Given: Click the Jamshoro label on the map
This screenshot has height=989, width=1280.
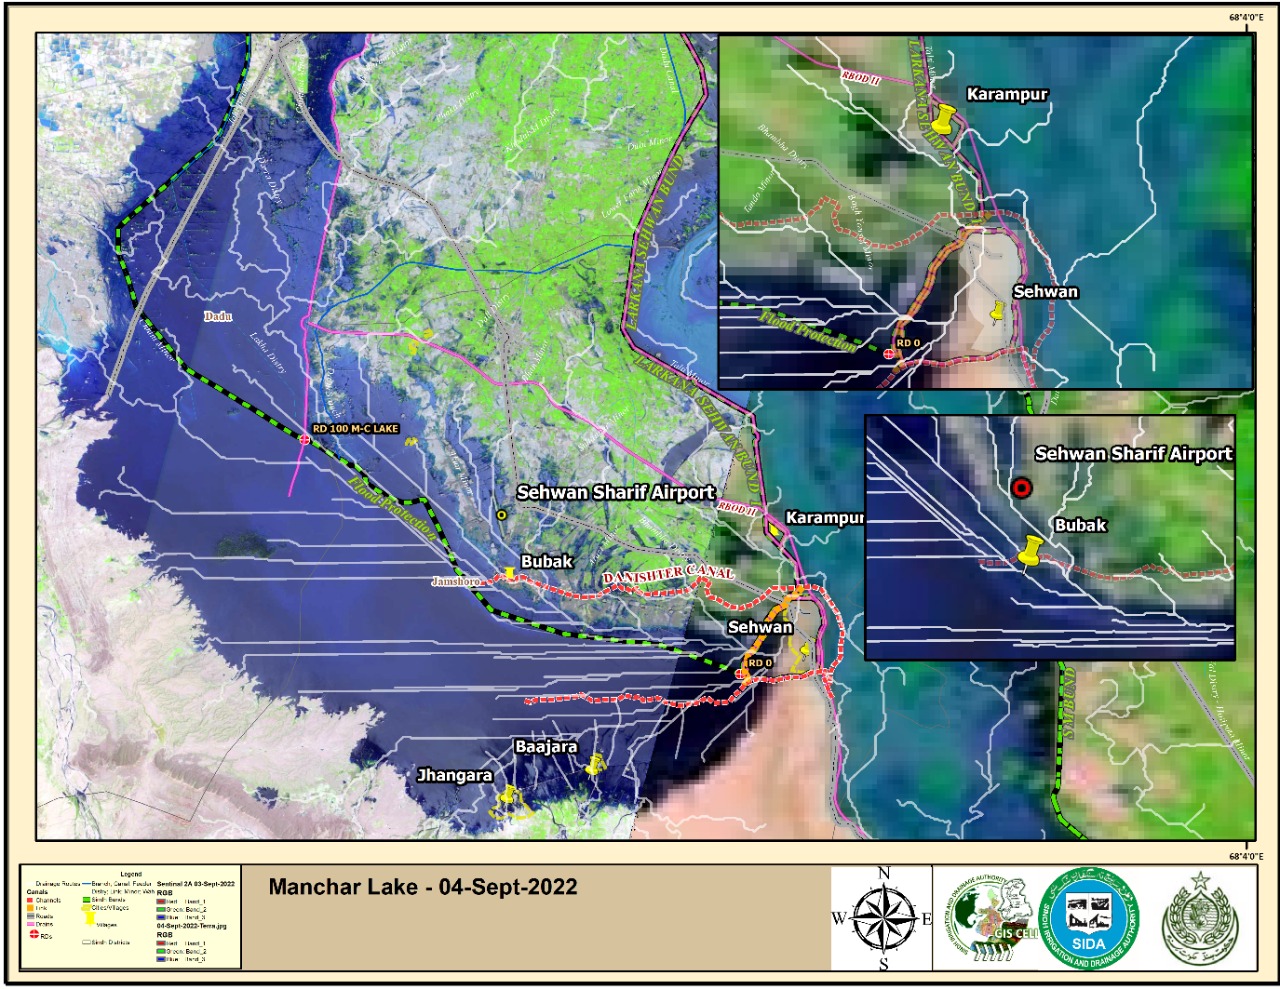Looking at the screenshot, I should pos(455,581).
